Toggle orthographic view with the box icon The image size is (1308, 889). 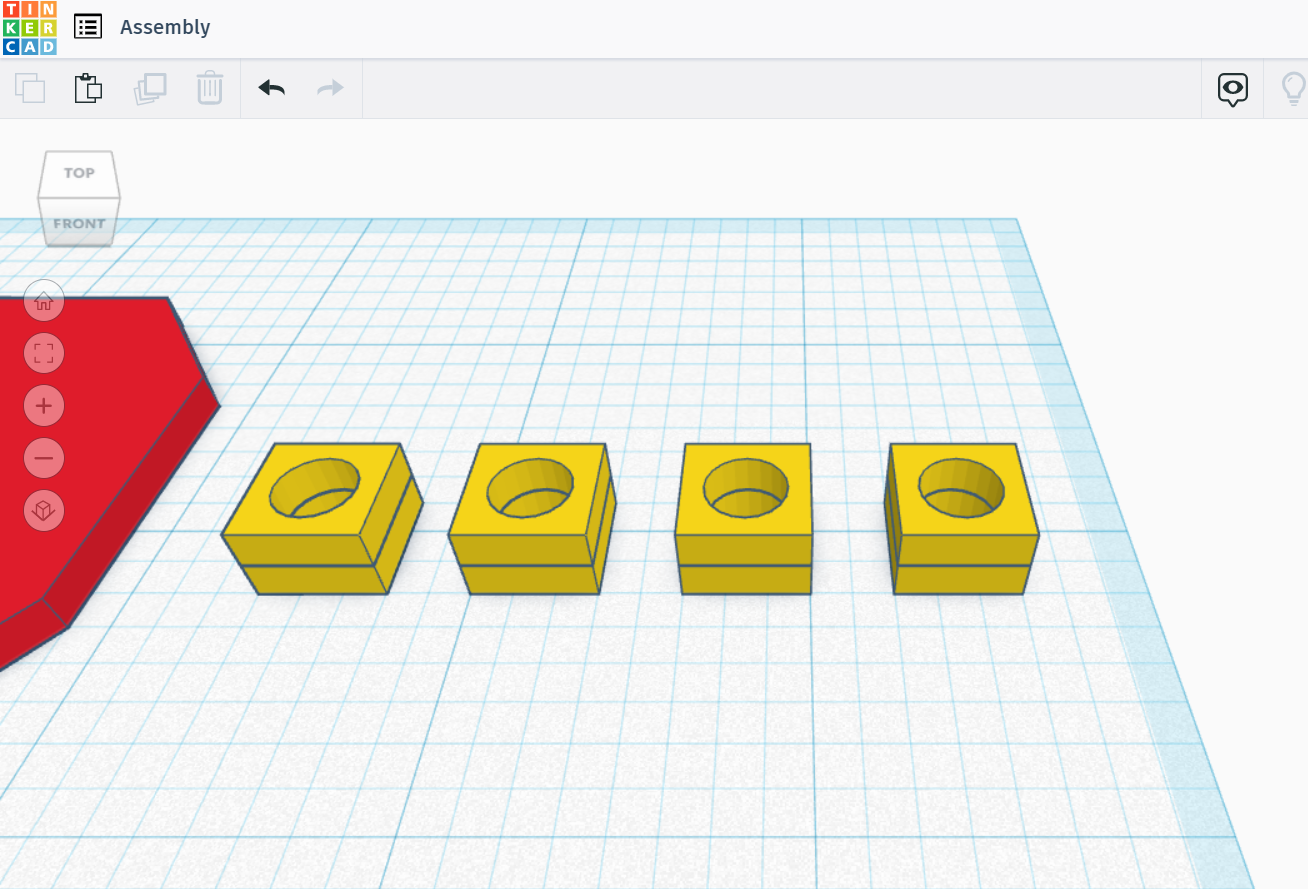click(44, 510)
